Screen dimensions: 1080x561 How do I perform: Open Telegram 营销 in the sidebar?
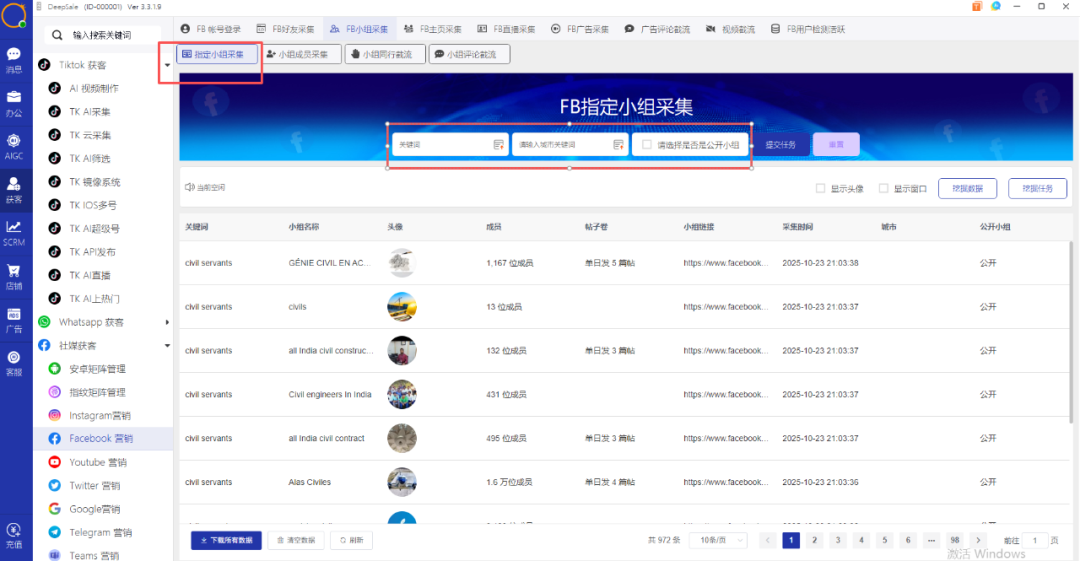(x=100, y=532)
